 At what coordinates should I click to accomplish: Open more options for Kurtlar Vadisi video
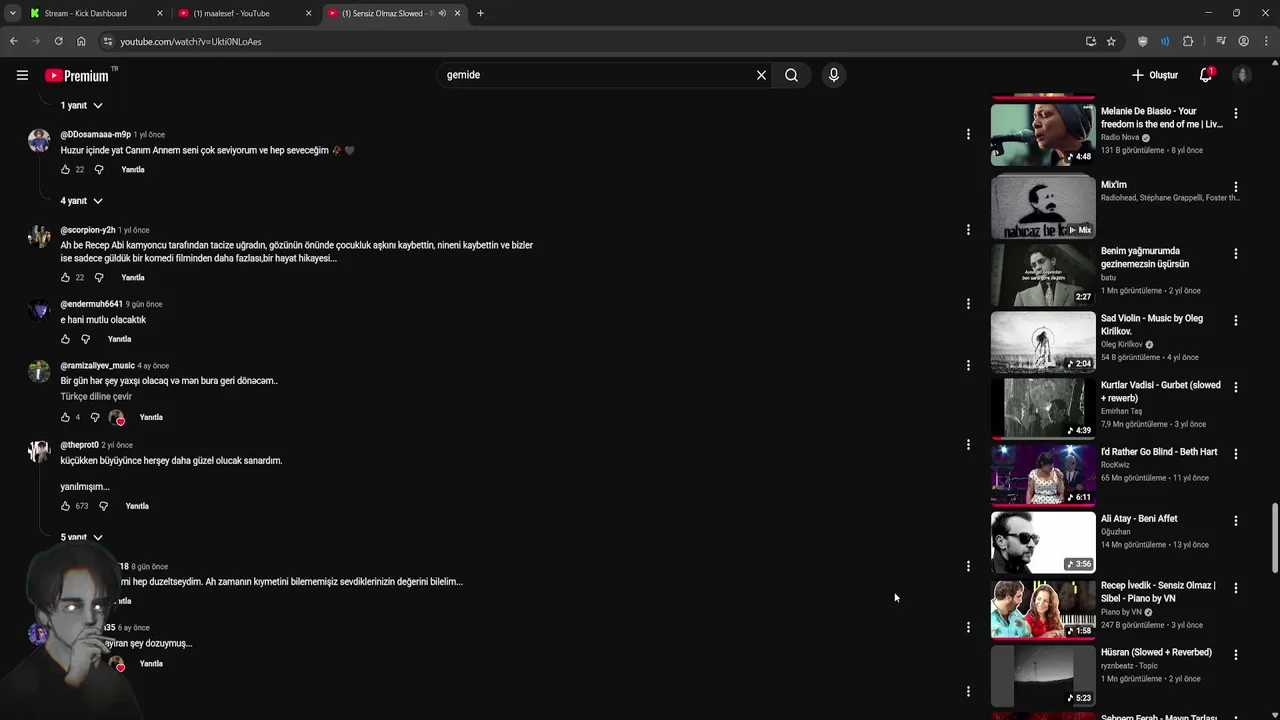coord(1236,388)
